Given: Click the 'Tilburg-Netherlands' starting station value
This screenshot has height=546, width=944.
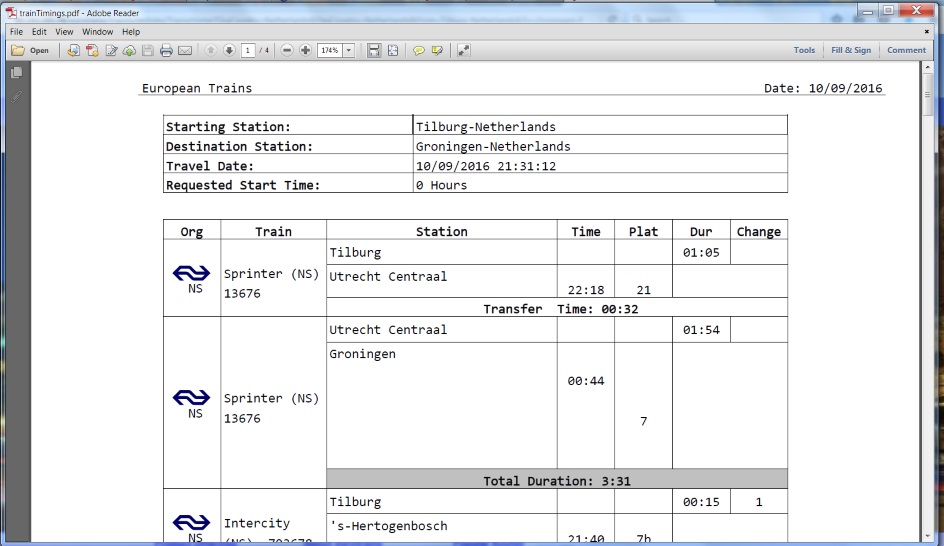Looking at the screenshot, I should point(486,127).
